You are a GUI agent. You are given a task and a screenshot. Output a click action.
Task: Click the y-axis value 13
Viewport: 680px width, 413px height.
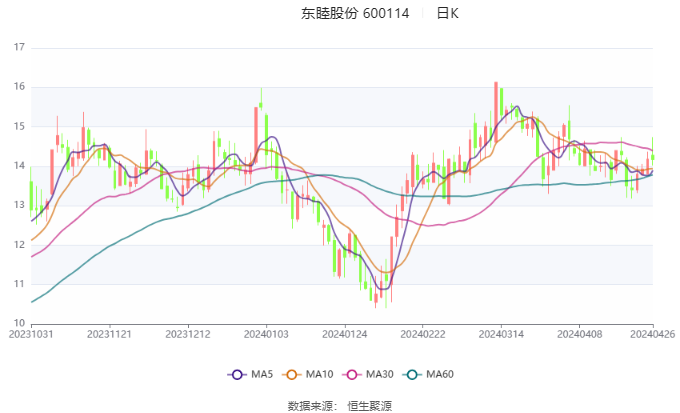[19, 205]
